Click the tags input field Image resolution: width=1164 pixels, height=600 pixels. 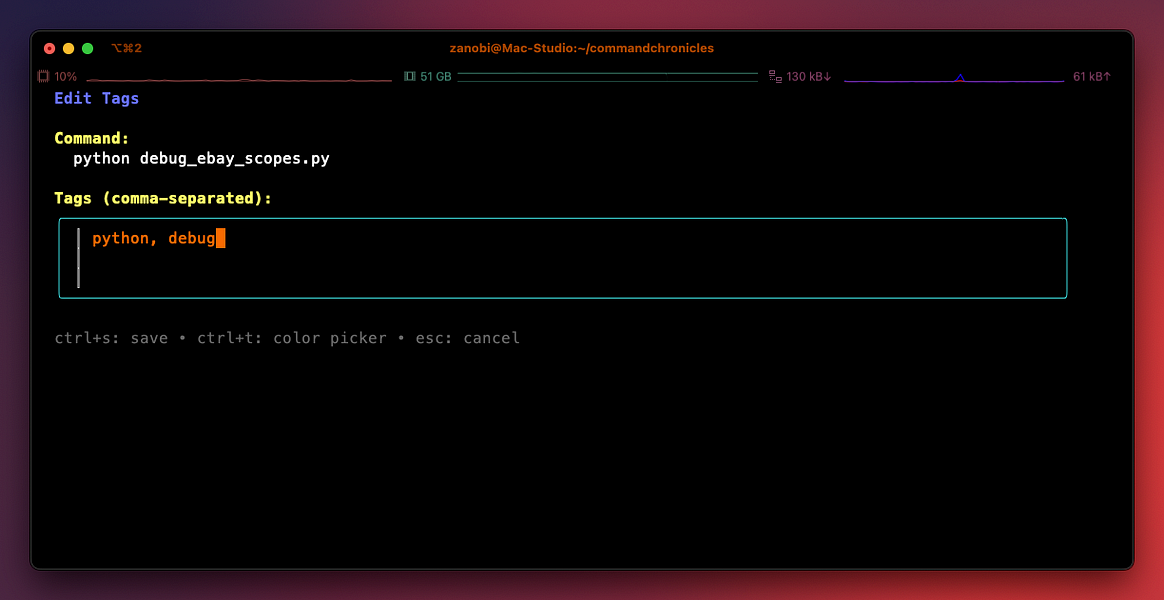(x=563, y=258)
